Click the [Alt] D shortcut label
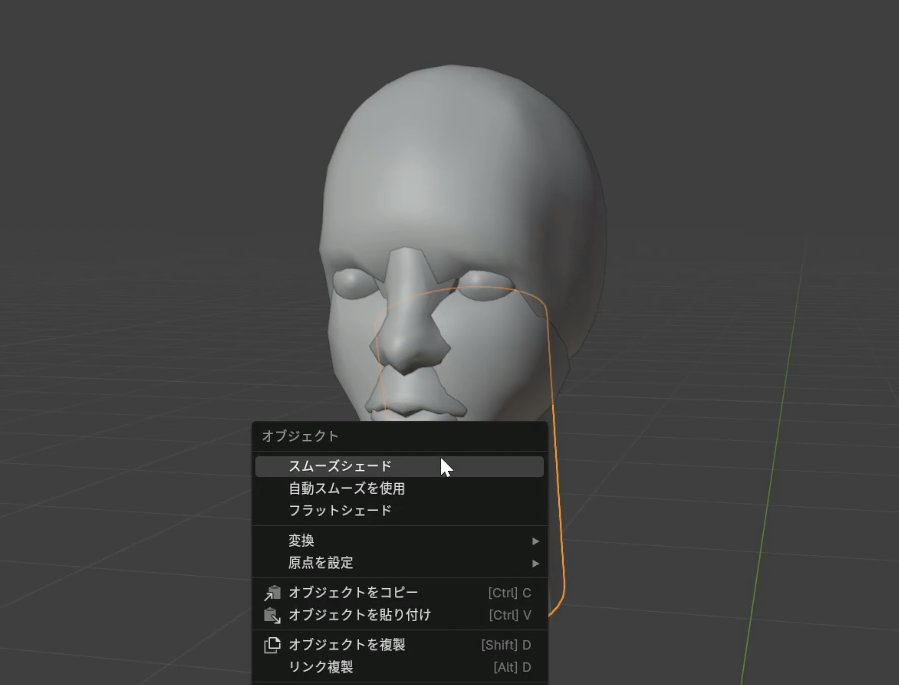Image resolution: width=899 pixels, height=685 pixels. click(513, 667)
